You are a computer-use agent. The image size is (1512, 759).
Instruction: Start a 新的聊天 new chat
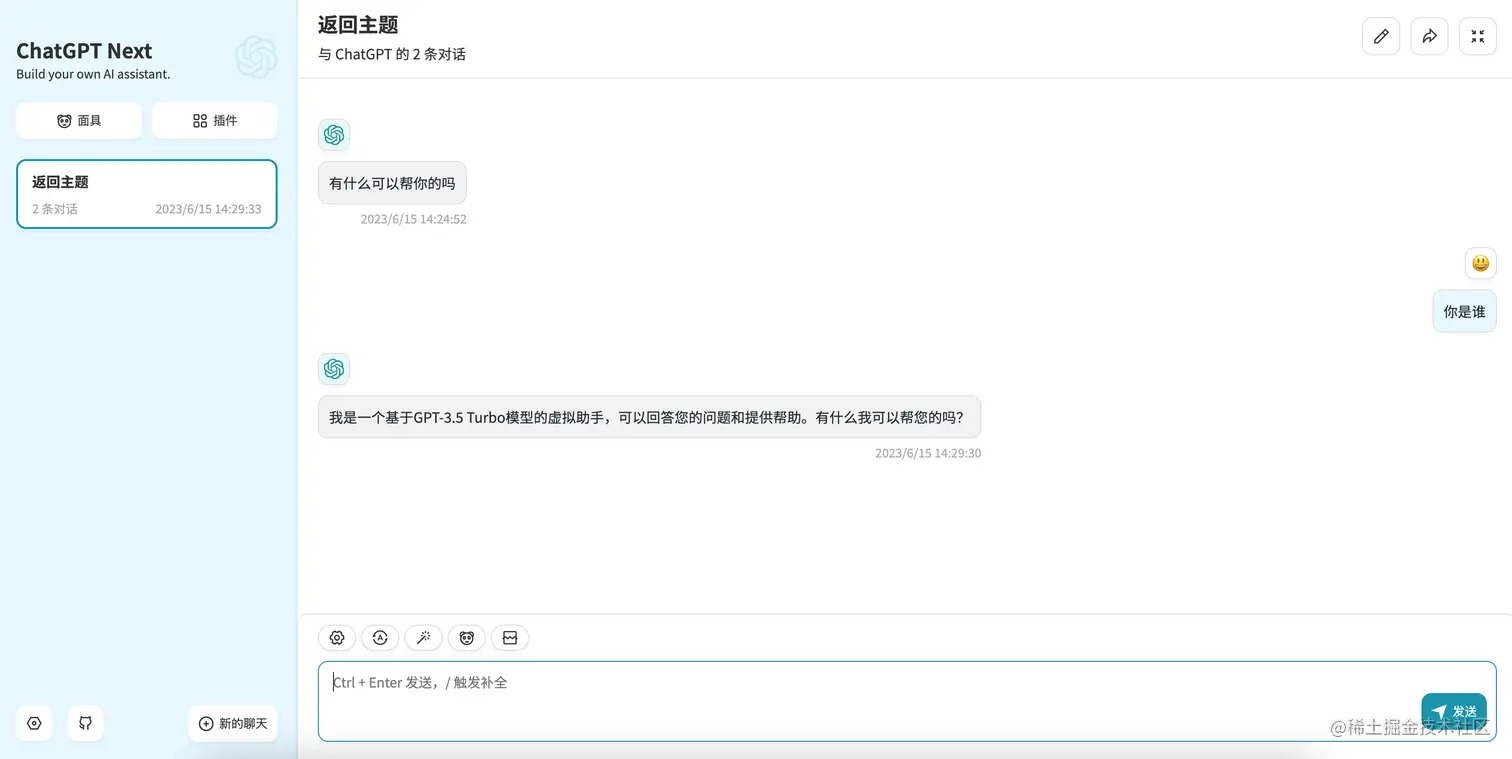[232, 723]
